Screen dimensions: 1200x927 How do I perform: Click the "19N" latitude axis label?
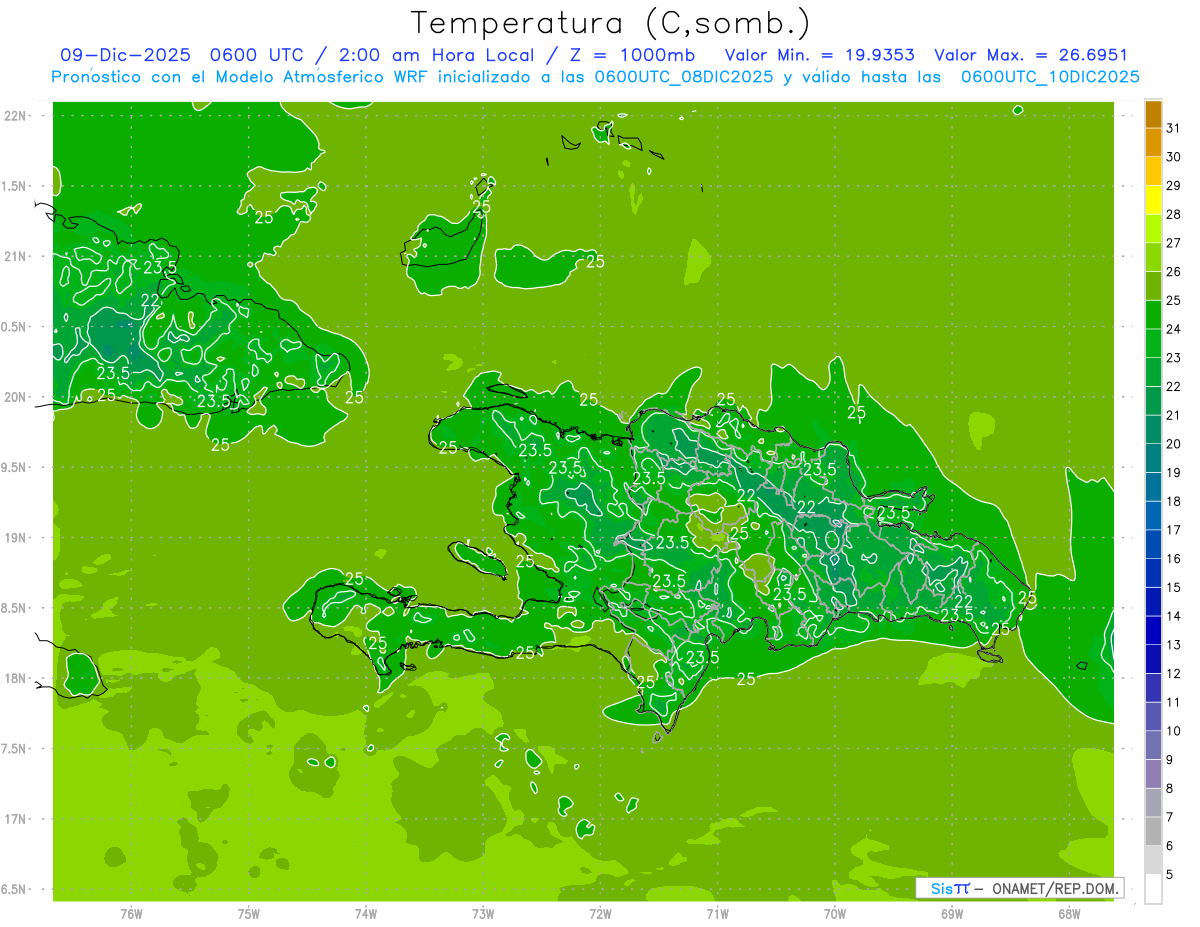pyautogui.click(x=16, y=537)
